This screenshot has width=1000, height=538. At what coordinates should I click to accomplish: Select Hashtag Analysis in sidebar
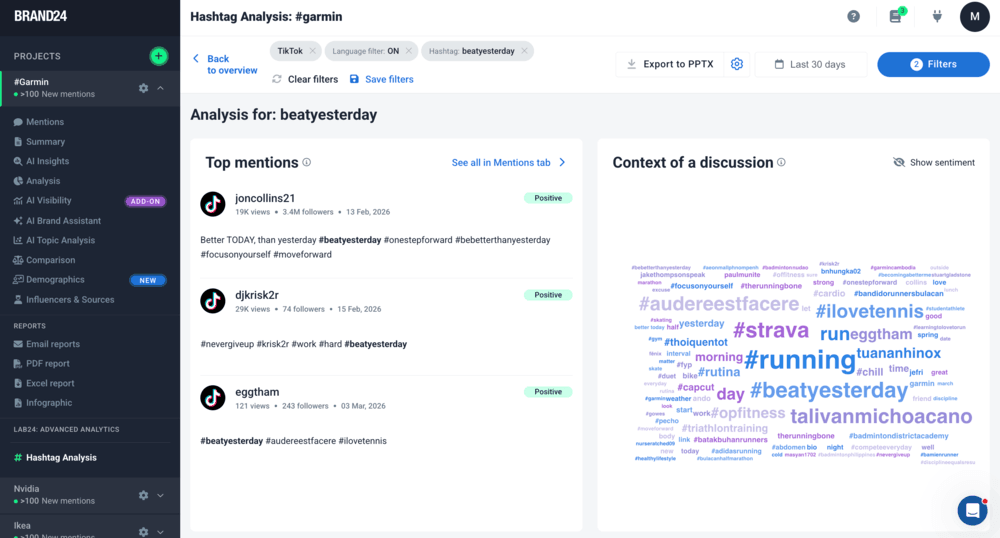(61, 457)
